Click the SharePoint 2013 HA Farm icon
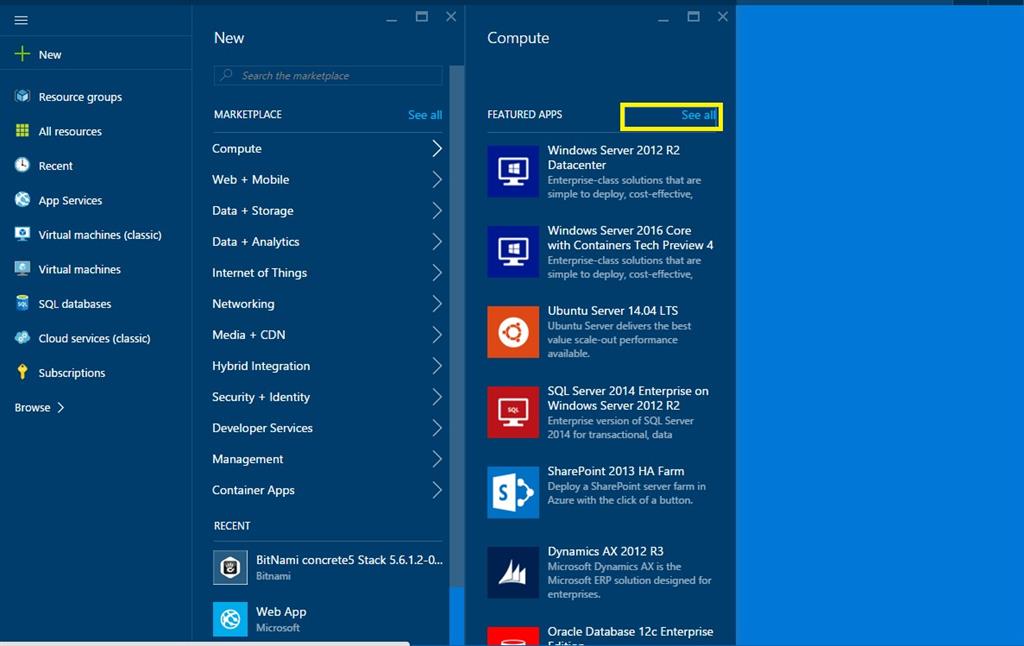Image resolution: width=1024 pixels, height=646 pixels. tap(513, 493)
